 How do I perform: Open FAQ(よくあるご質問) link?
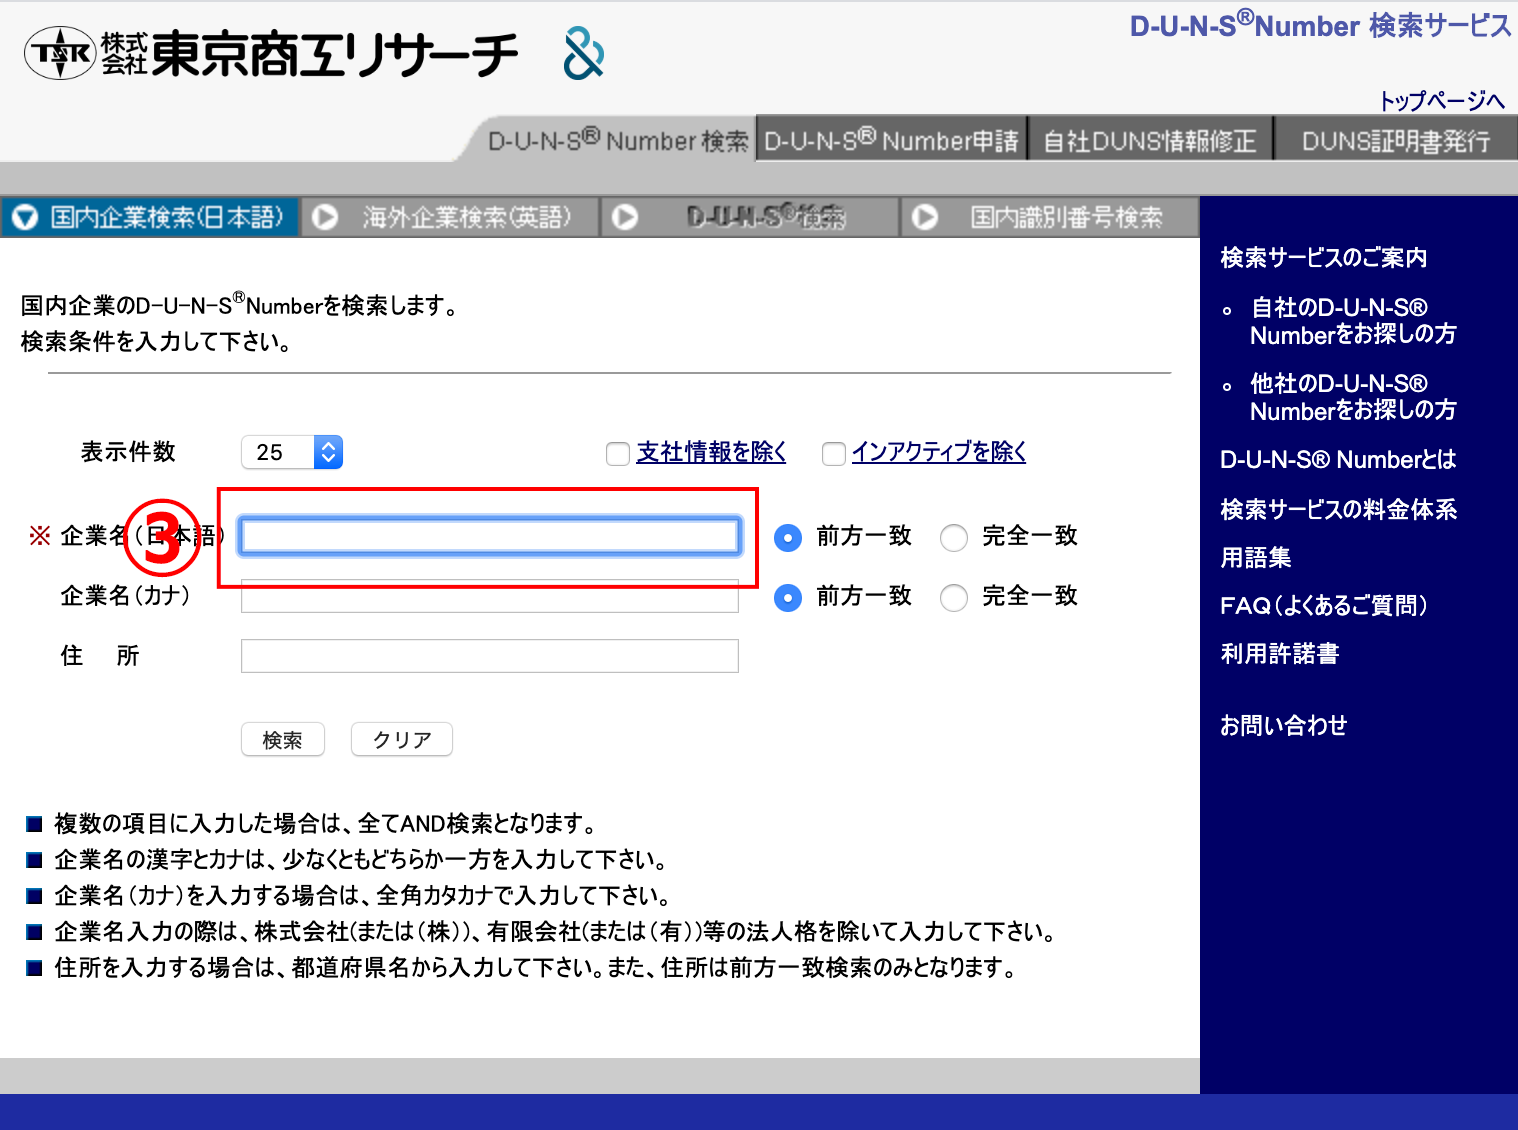pyautogui.click(x=1324, y=606)
